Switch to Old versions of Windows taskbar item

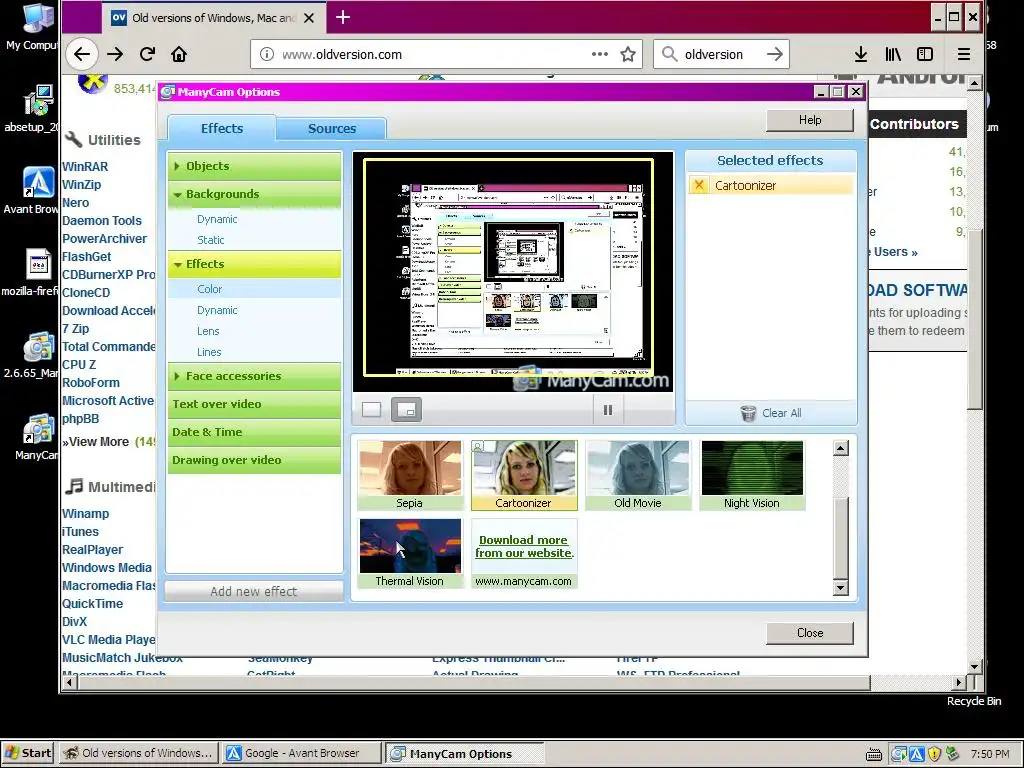[139, 753]
